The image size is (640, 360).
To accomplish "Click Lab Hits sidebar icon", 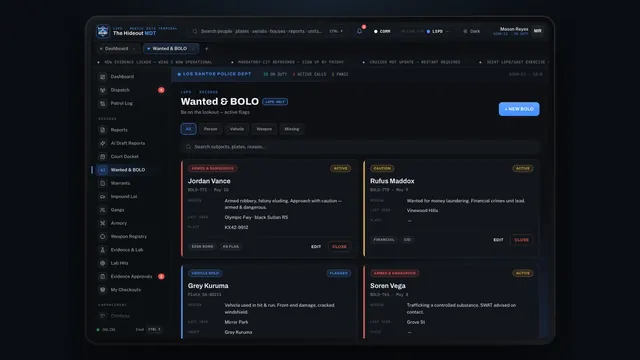I will 102,263.
